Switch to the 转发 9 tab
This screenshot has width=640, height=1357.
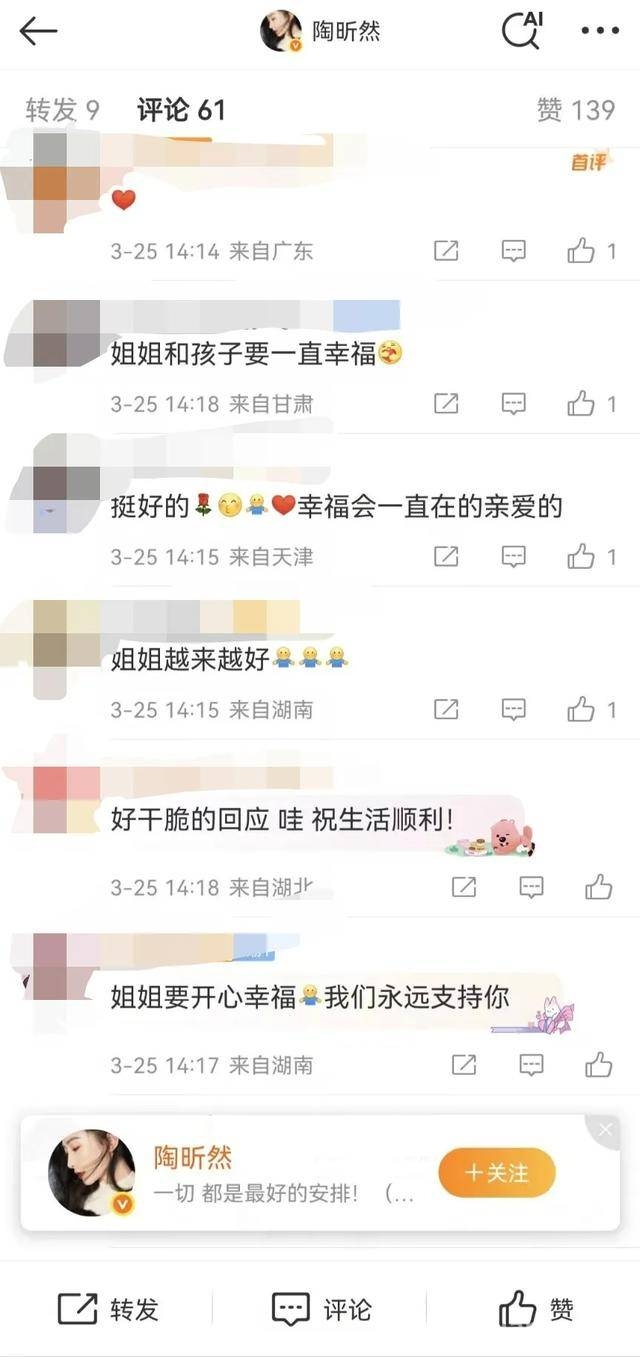pyautogui.click(x=62, y=110)
